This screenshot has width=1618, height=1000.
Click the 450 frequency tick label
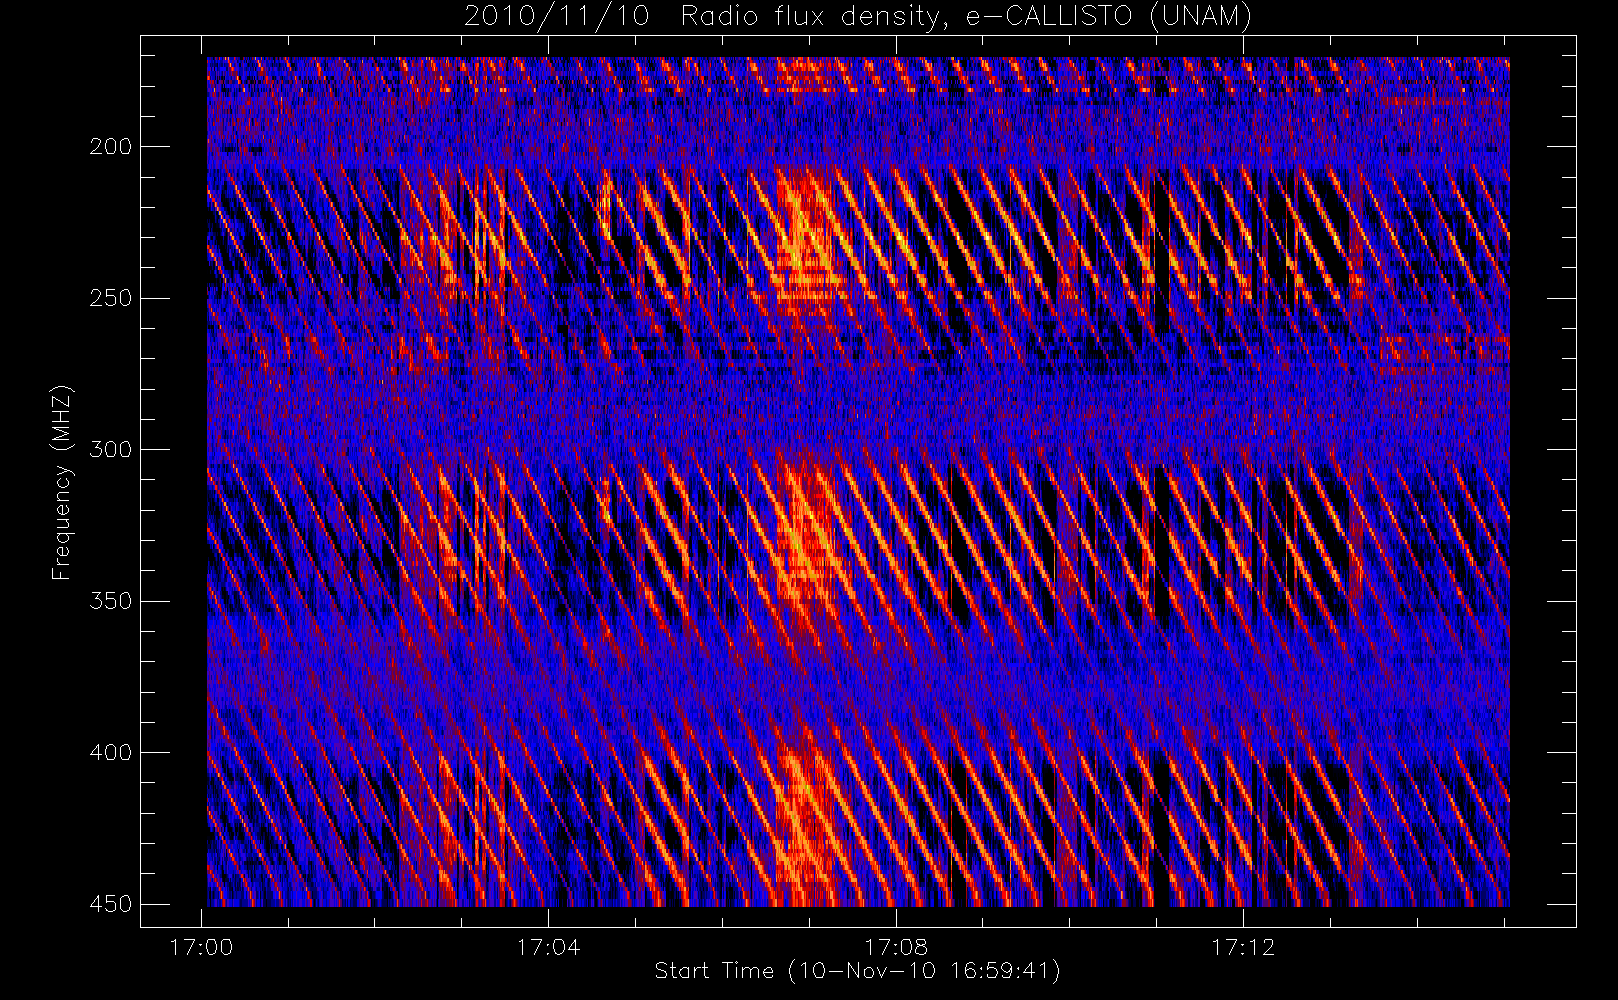110,904
